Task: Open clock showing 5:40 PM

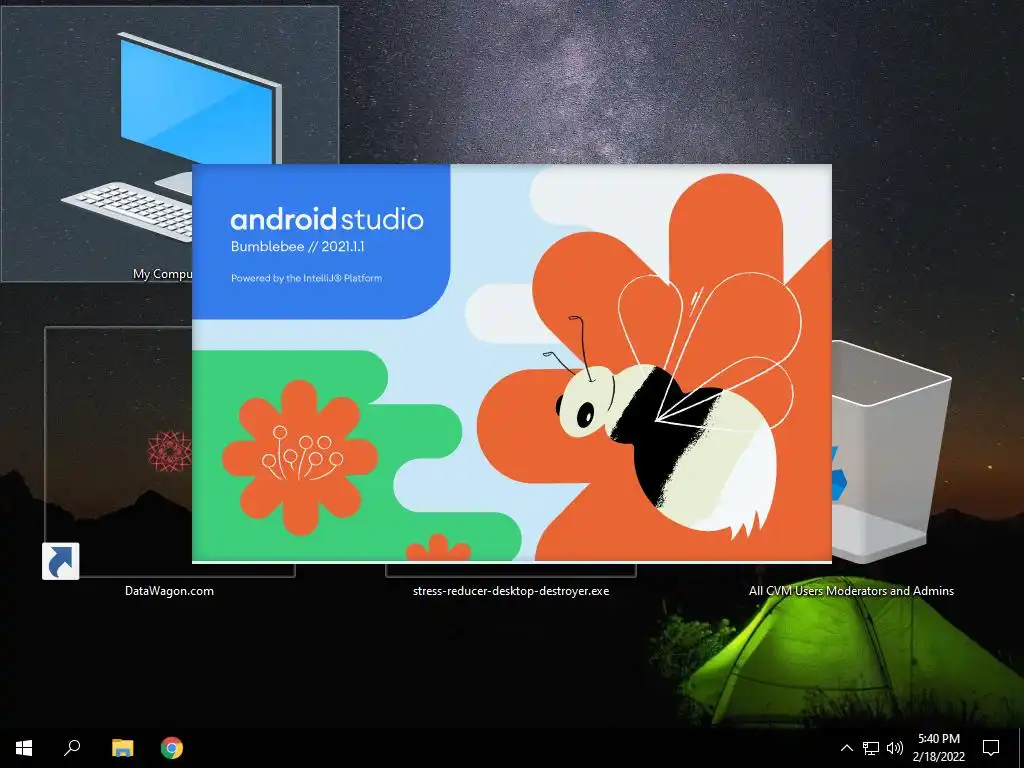Action: coord(938,748)
